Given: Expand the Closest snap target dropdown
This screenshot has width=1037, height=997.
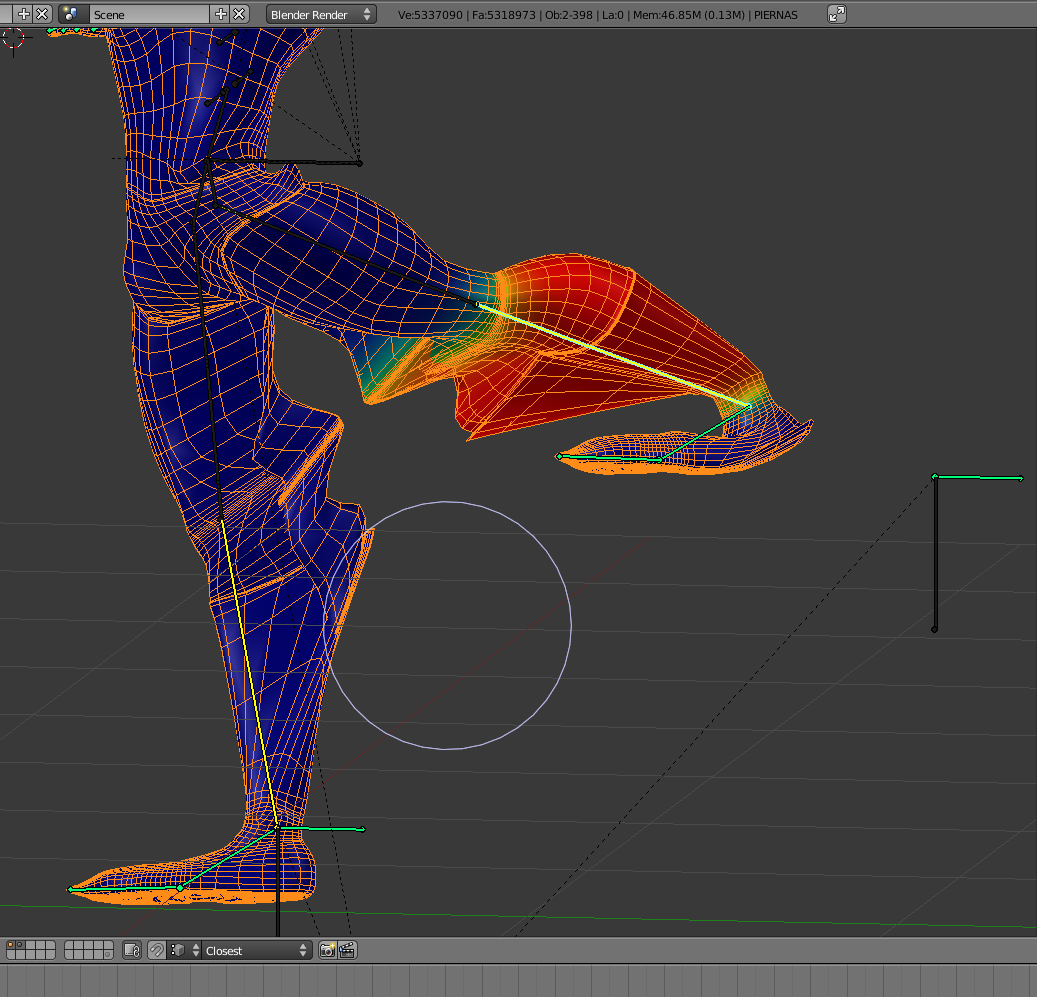Looking at the screenshot, I should [x=256, y=950].
